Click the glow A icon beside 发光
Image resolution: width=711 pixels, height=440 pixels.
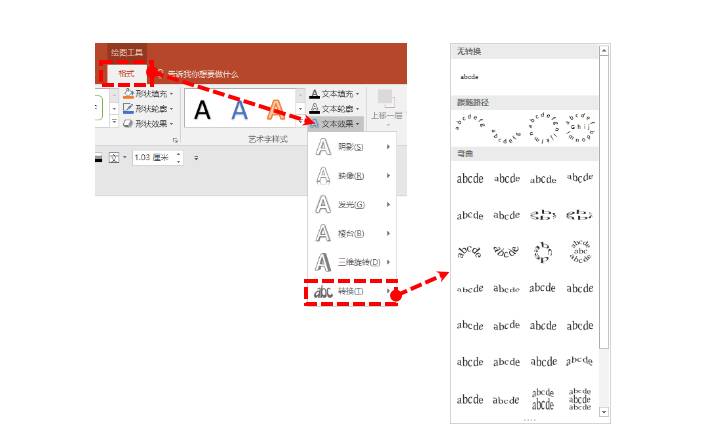323,205
